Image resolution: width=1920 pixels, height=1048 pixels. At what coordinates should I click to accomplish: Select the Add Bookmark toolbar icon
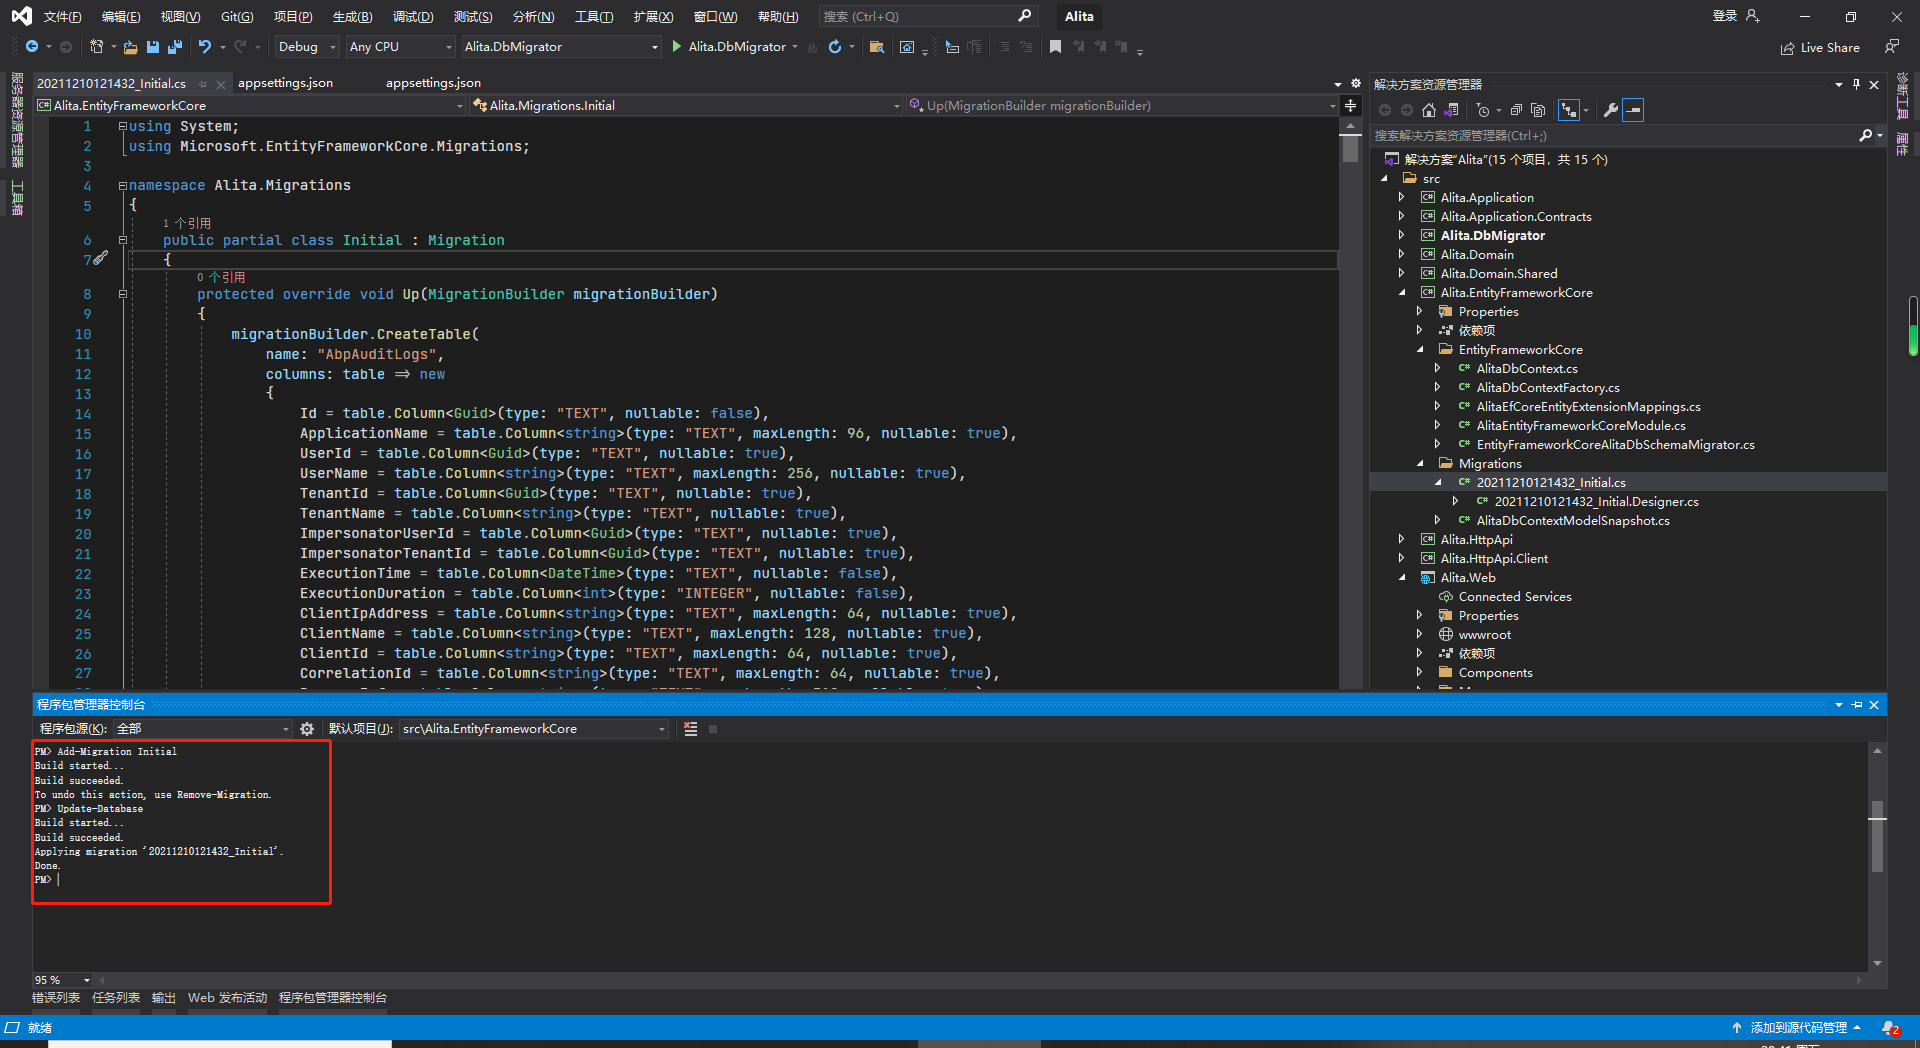1056,47
